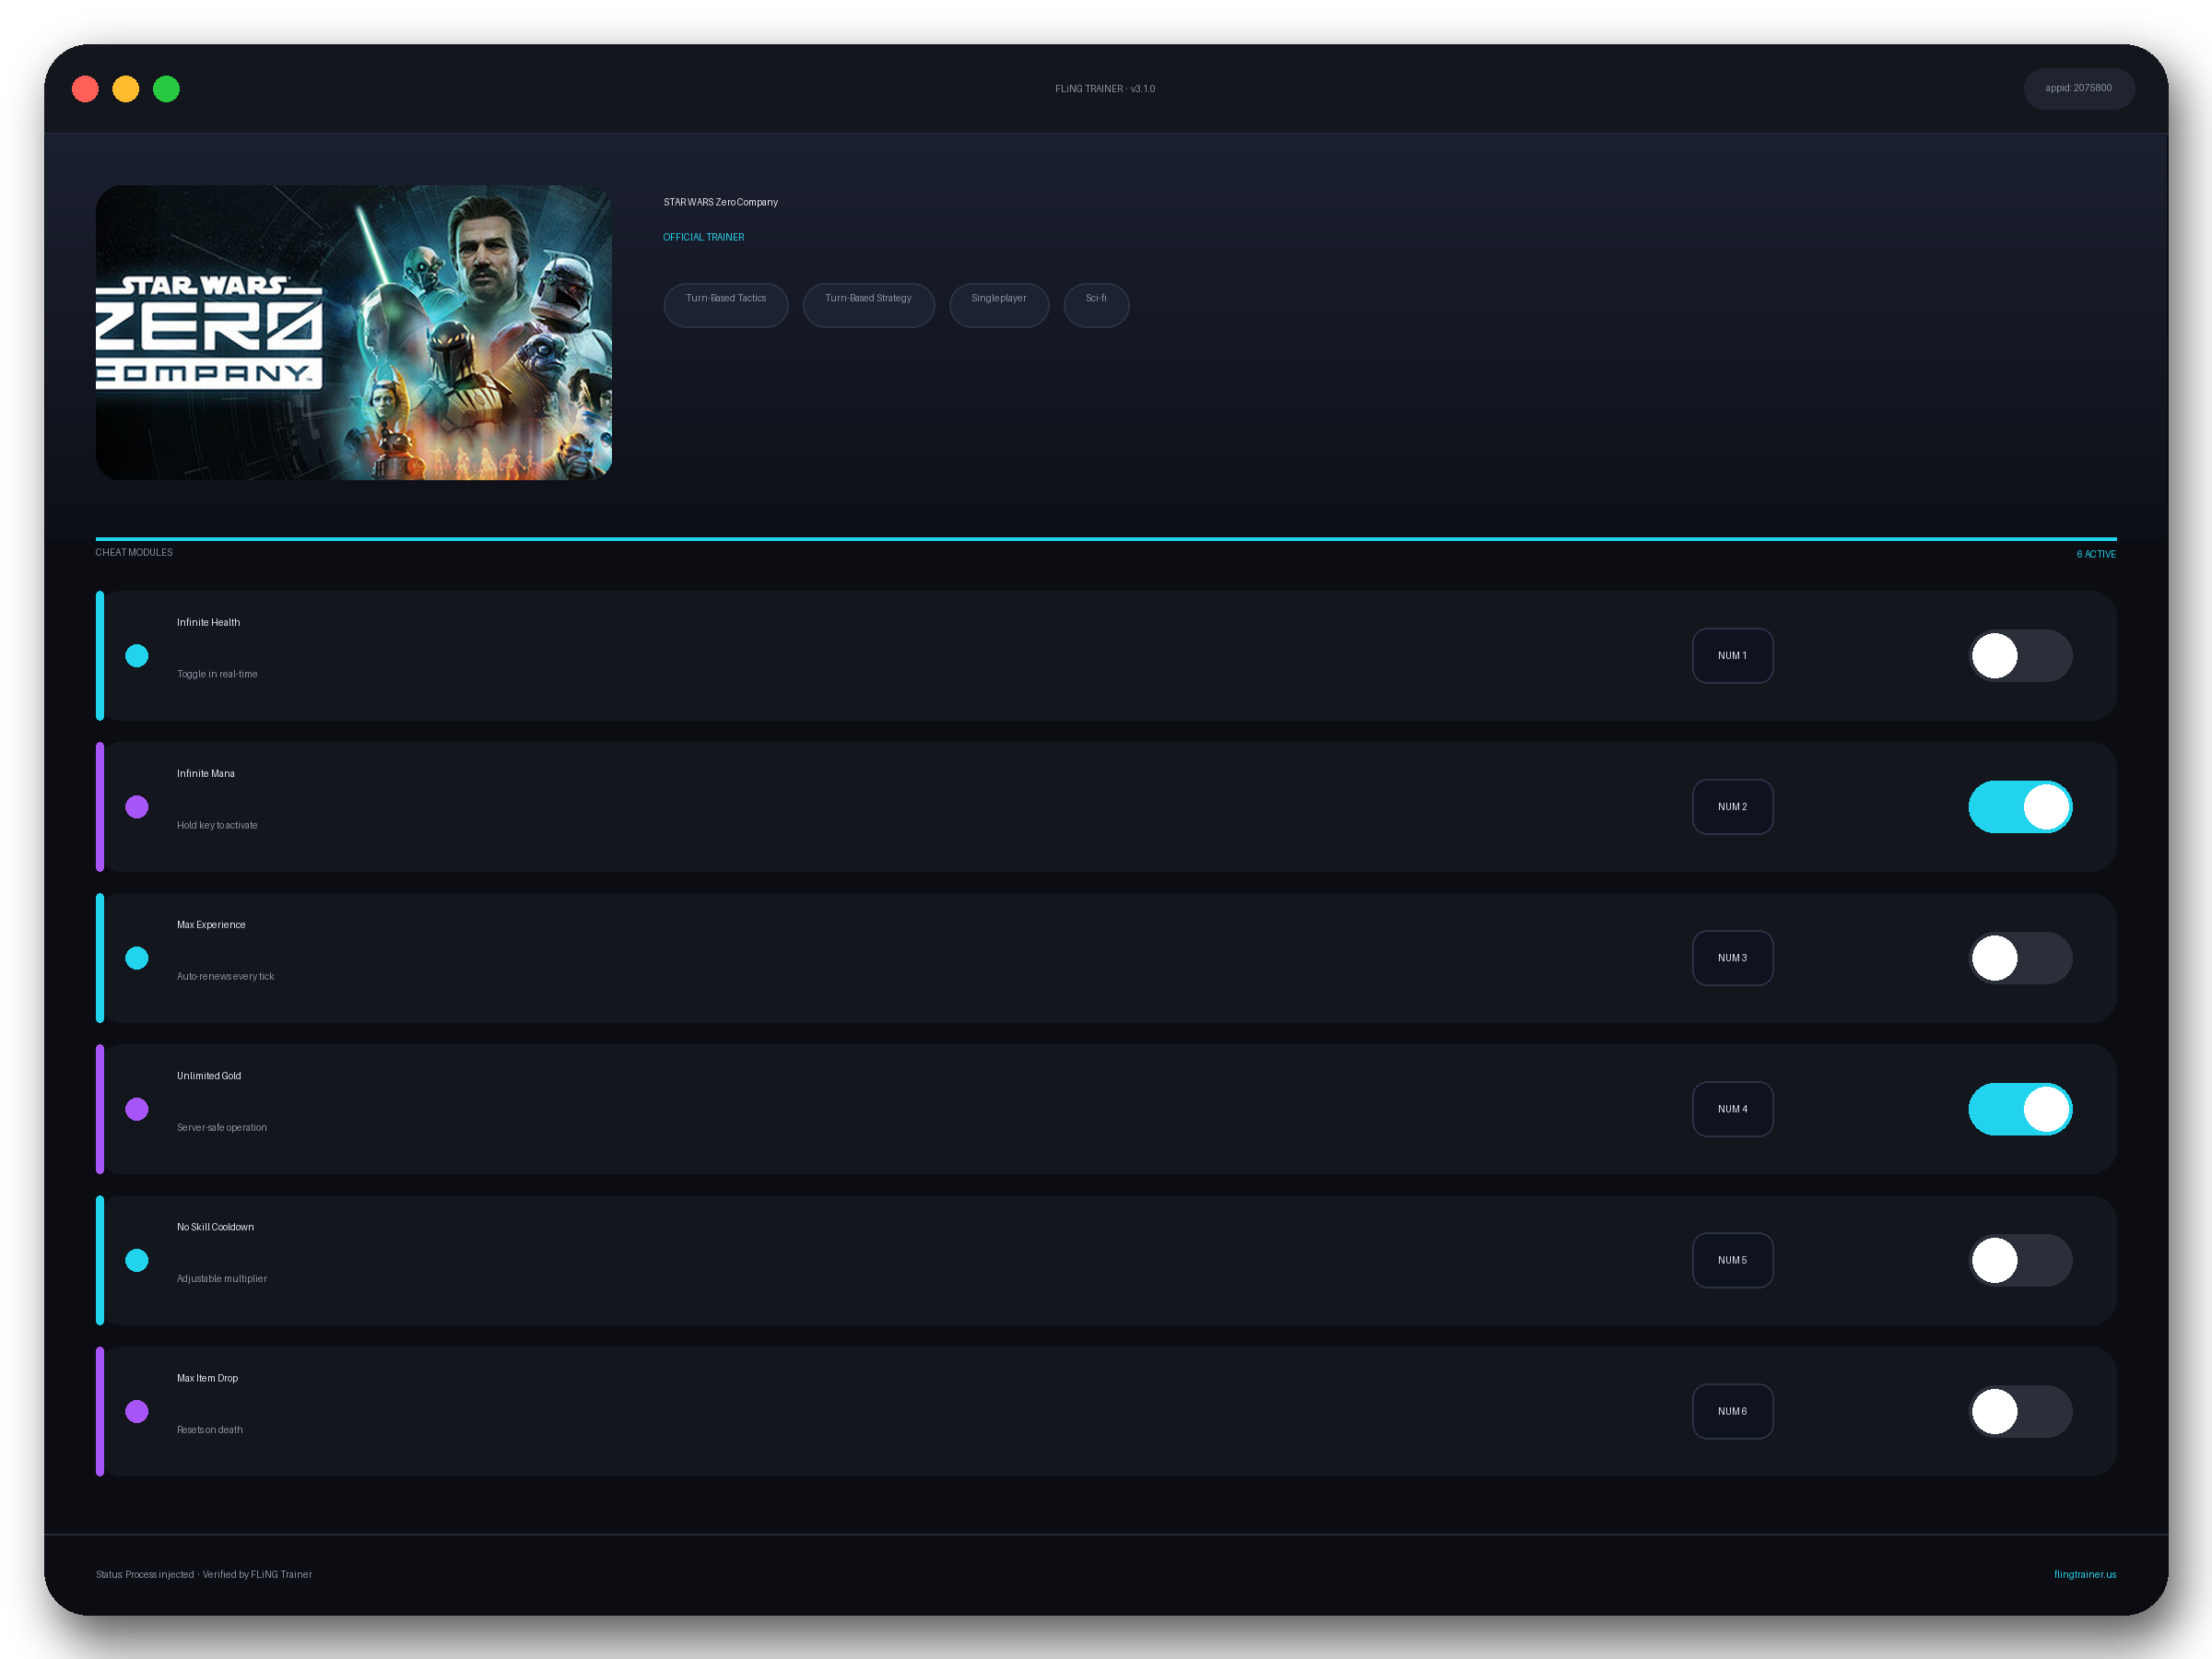The image size is (2212, 1659).
Task: Click the CHEAT MODULES heading
Action: click(x=134, y=552)
